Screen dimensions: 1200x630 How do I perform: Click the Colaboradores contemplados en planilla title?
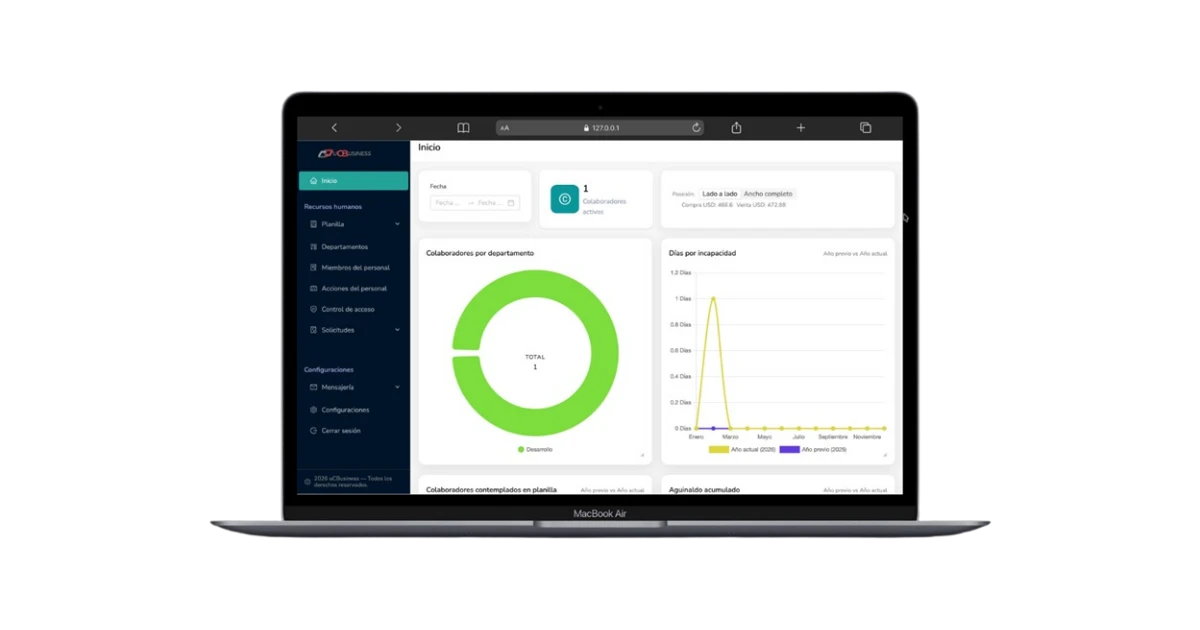(x=491, y=490)
